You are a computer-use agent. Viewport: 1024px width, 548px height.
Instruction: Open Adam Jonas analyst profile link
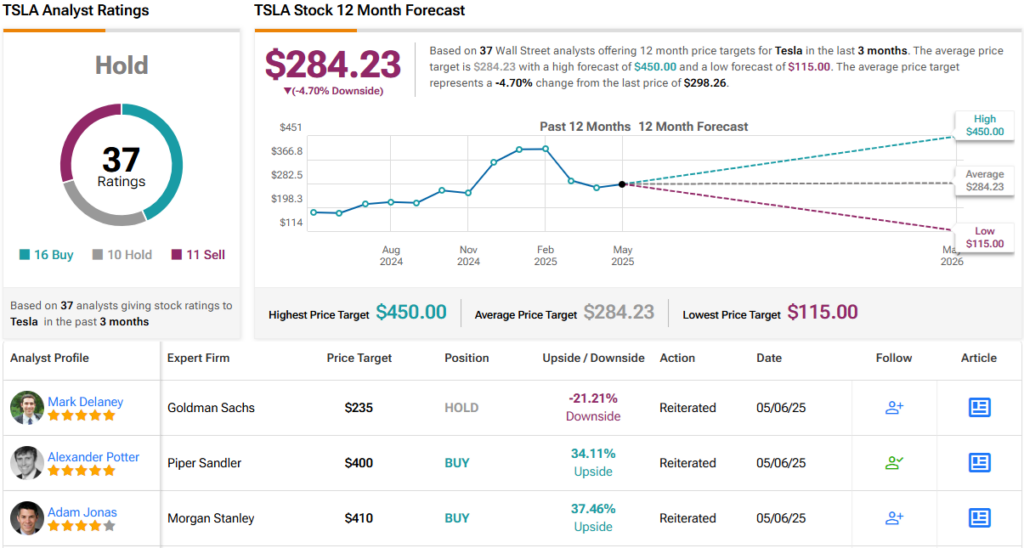click(x=82, y=512)
